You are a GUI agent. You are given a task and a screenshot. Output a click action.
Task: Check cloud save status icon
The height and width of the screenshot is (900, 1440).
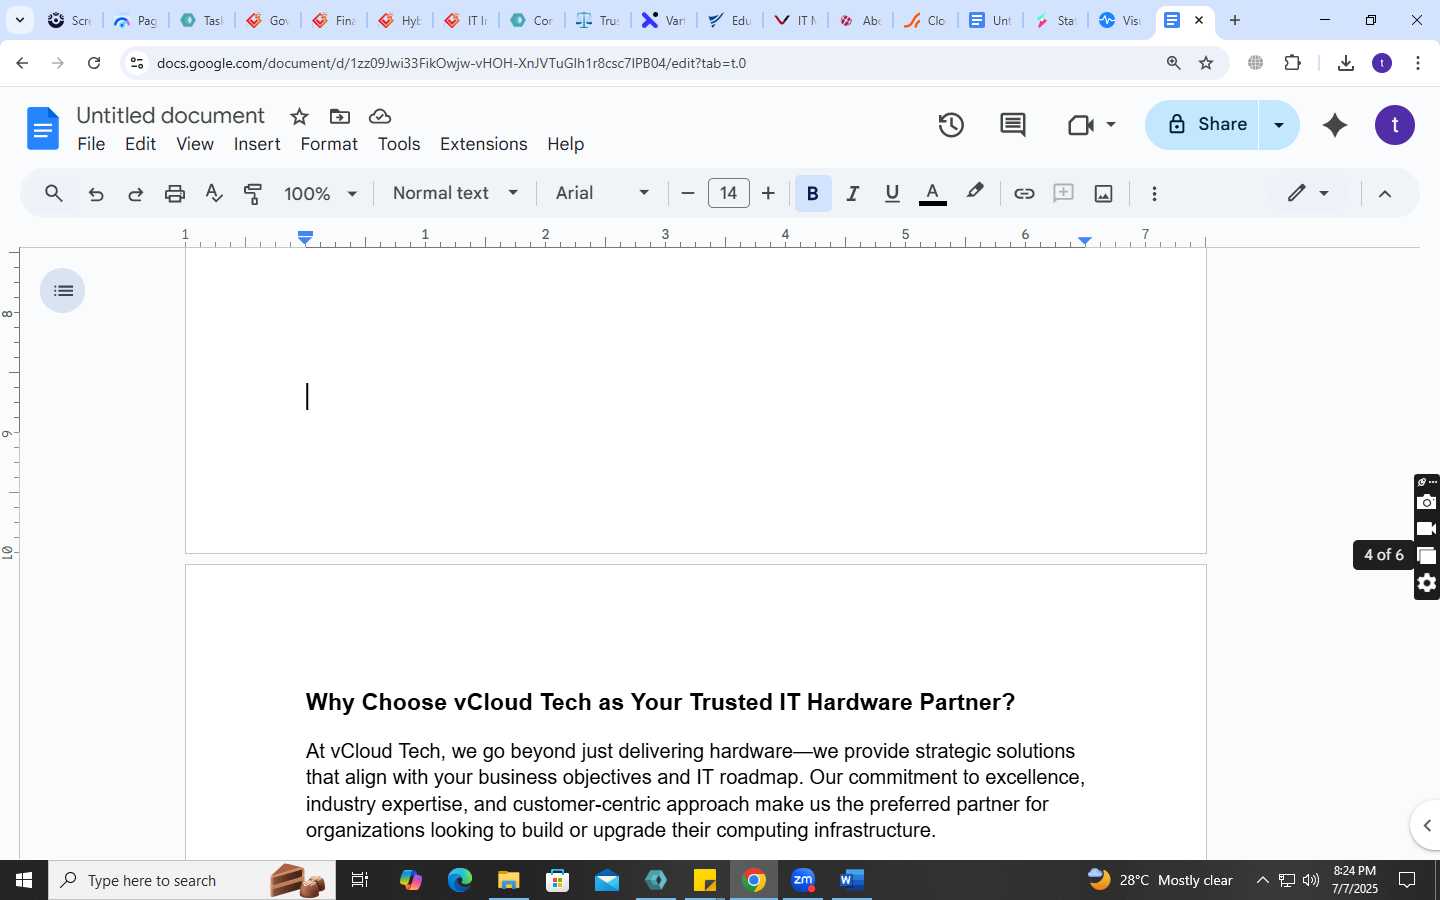tap(380, 116)
